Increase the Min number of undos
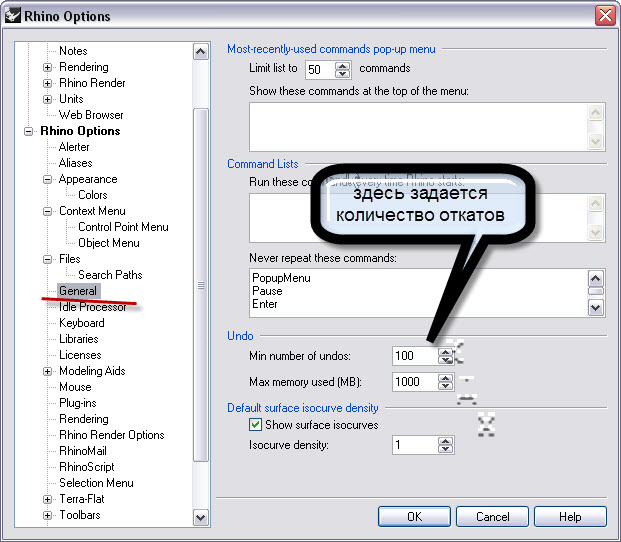The image size is (621, 542). (446, 352)
